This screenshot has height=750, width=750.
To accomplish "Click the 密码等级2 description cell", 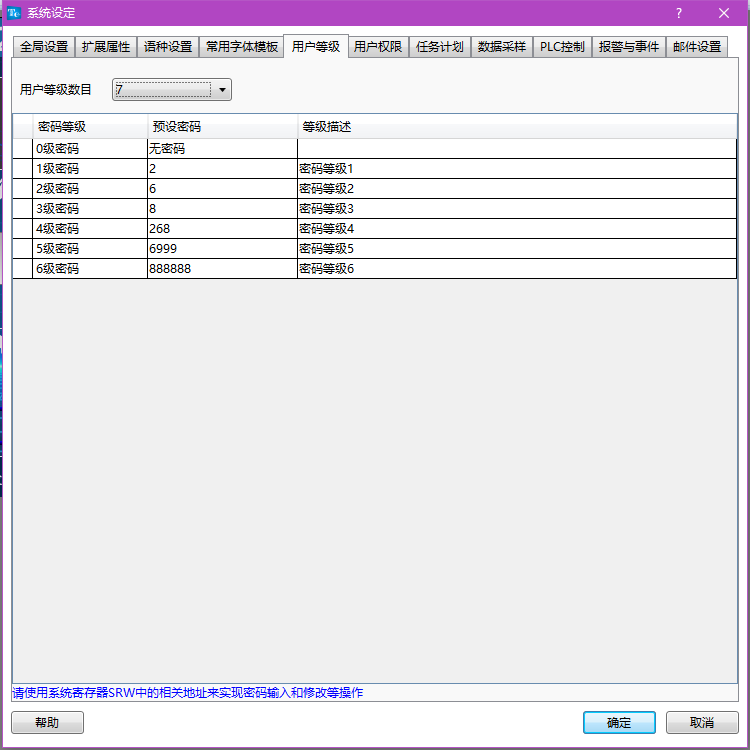I will point(517,189).
